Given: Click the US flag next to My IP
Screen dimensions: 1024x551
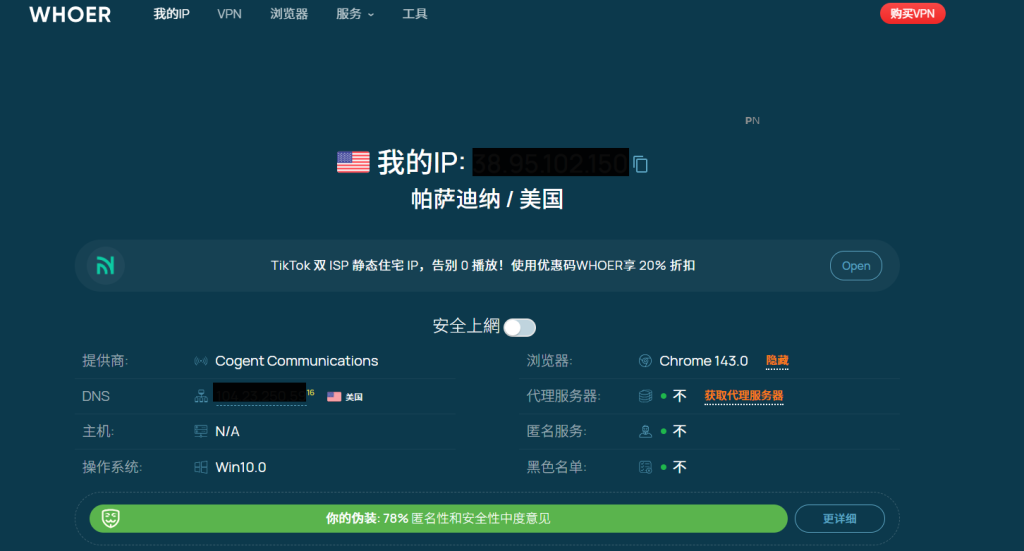Looking at the screenshot, I should (x=353, y=162).
